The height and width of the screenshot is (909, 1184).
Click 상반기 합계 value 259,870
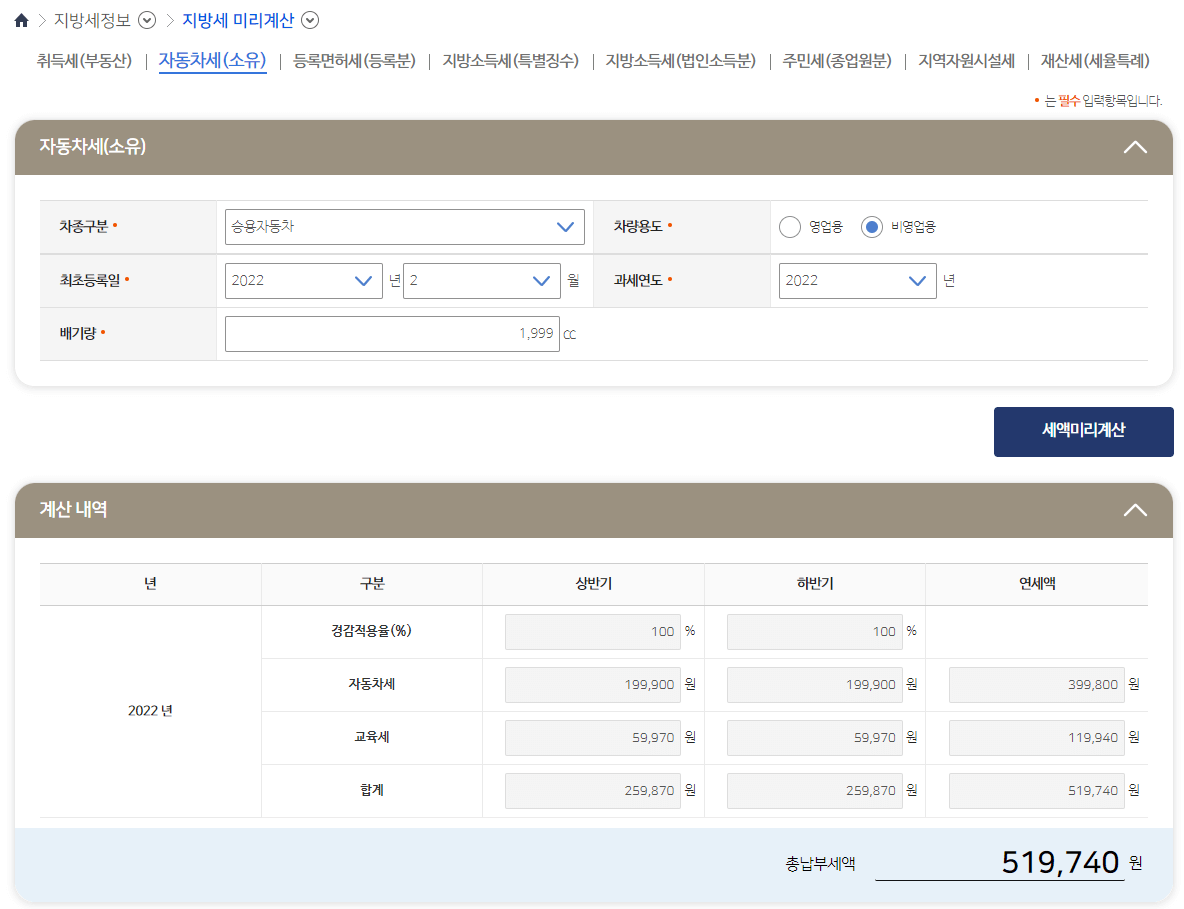(x=593, y=790)
